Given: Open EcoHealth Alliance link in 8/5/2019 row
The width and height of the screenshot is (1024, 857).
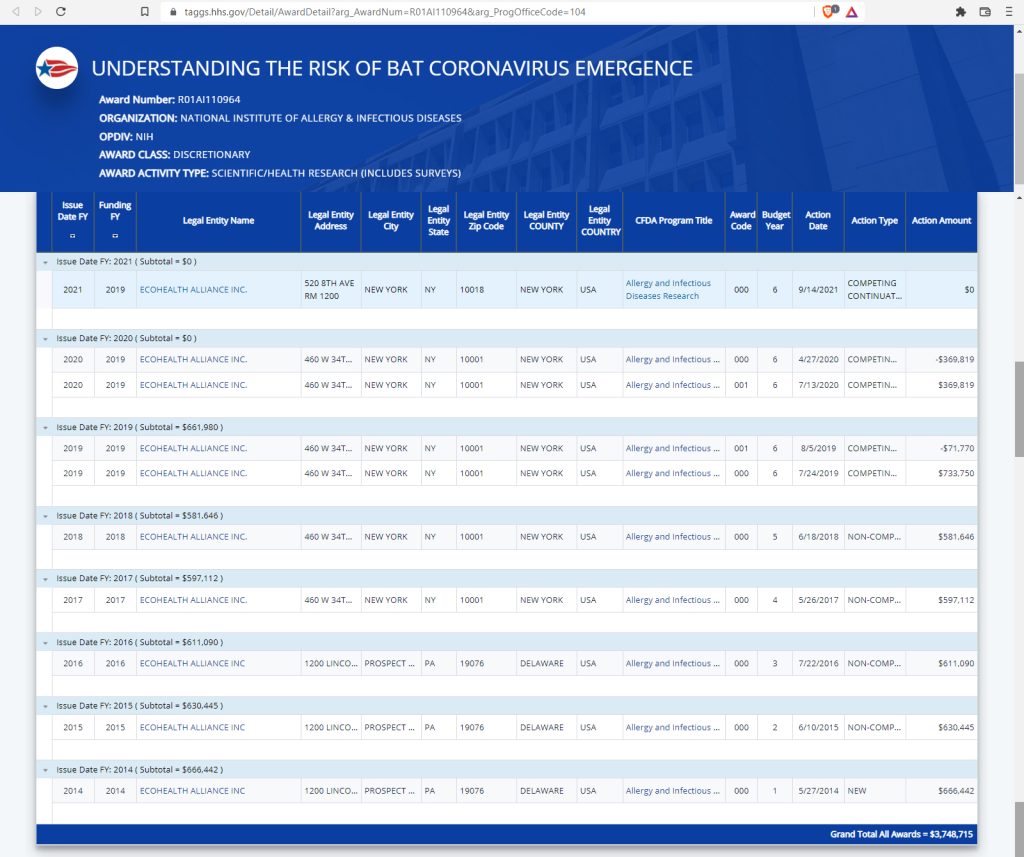Looking at the screenshot, I should (193, 448).
